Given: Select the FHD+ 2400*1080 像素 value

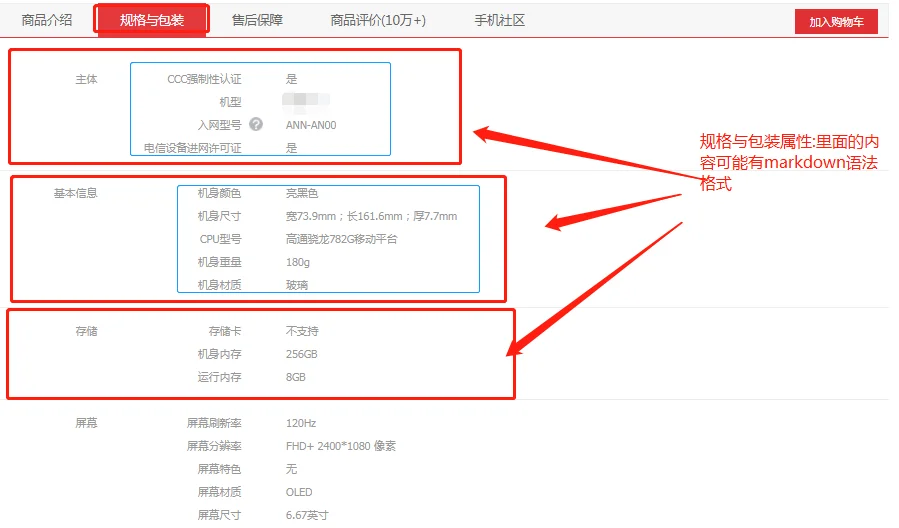Looking at the screenshot, I should [341, 446].
